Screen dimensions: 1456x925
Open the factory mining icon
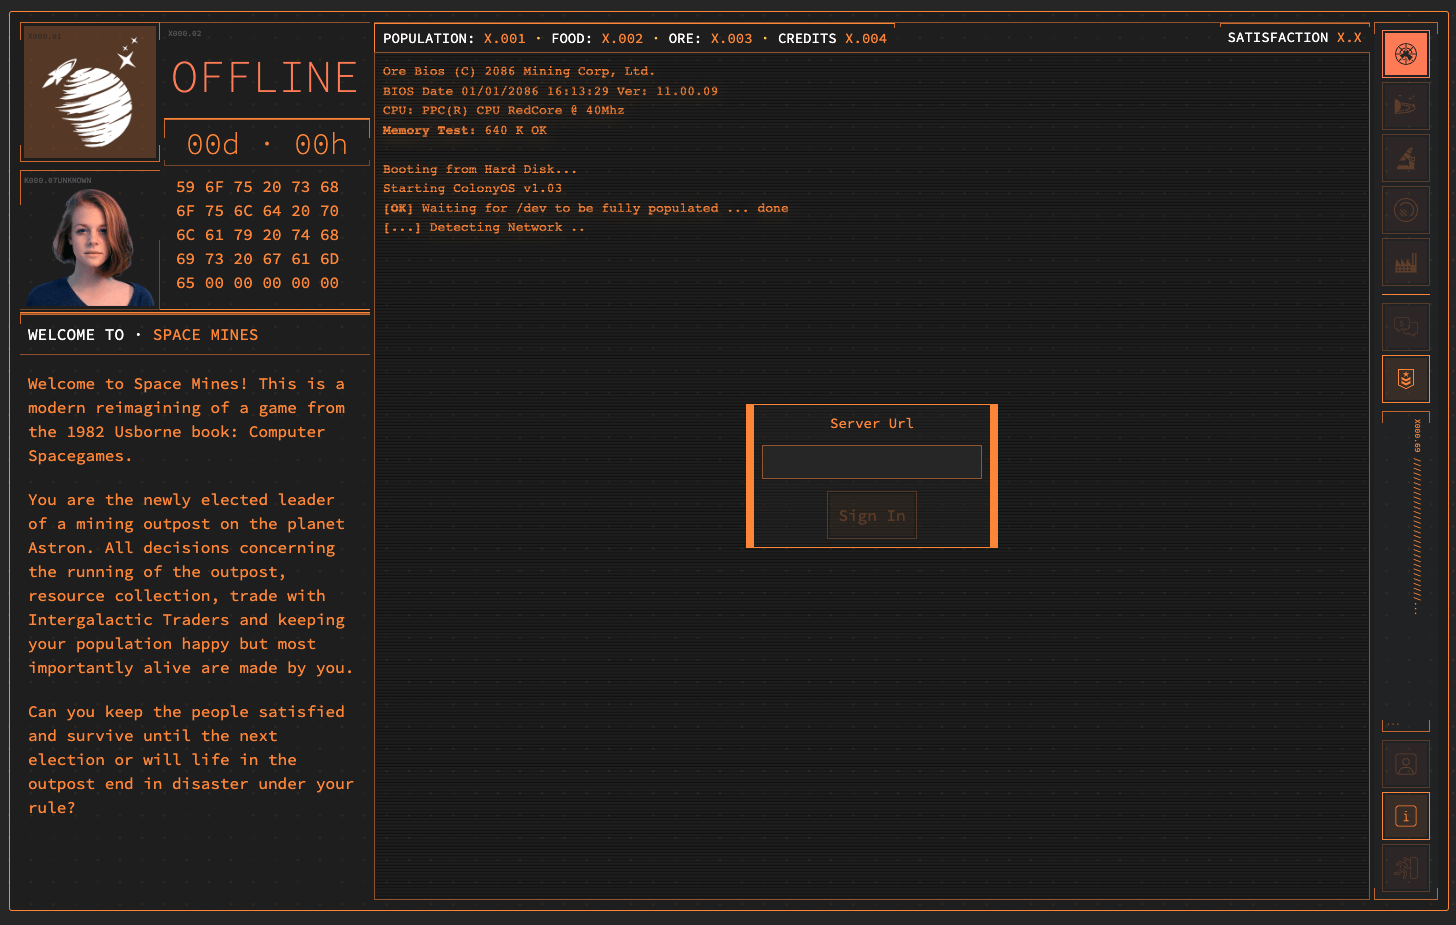(1405, 262)
